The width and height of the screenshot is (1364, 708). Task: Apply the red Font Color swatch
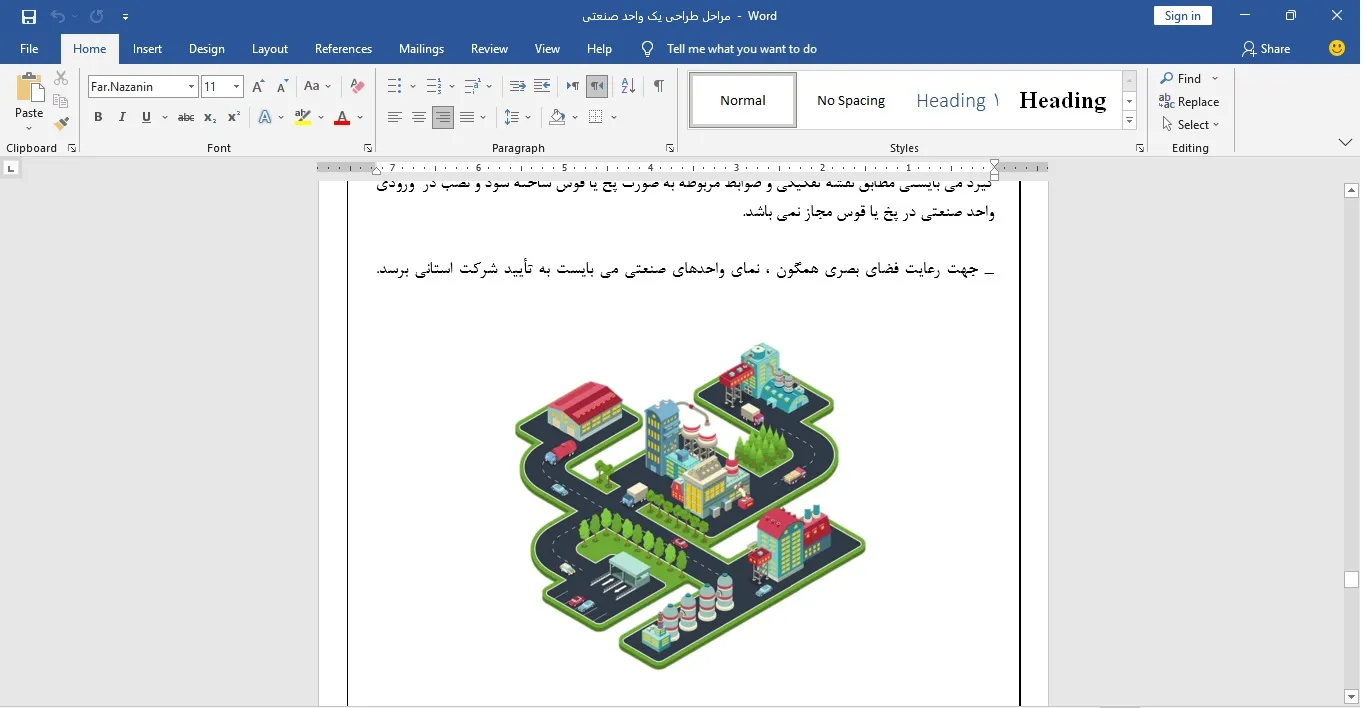point(342,118)
